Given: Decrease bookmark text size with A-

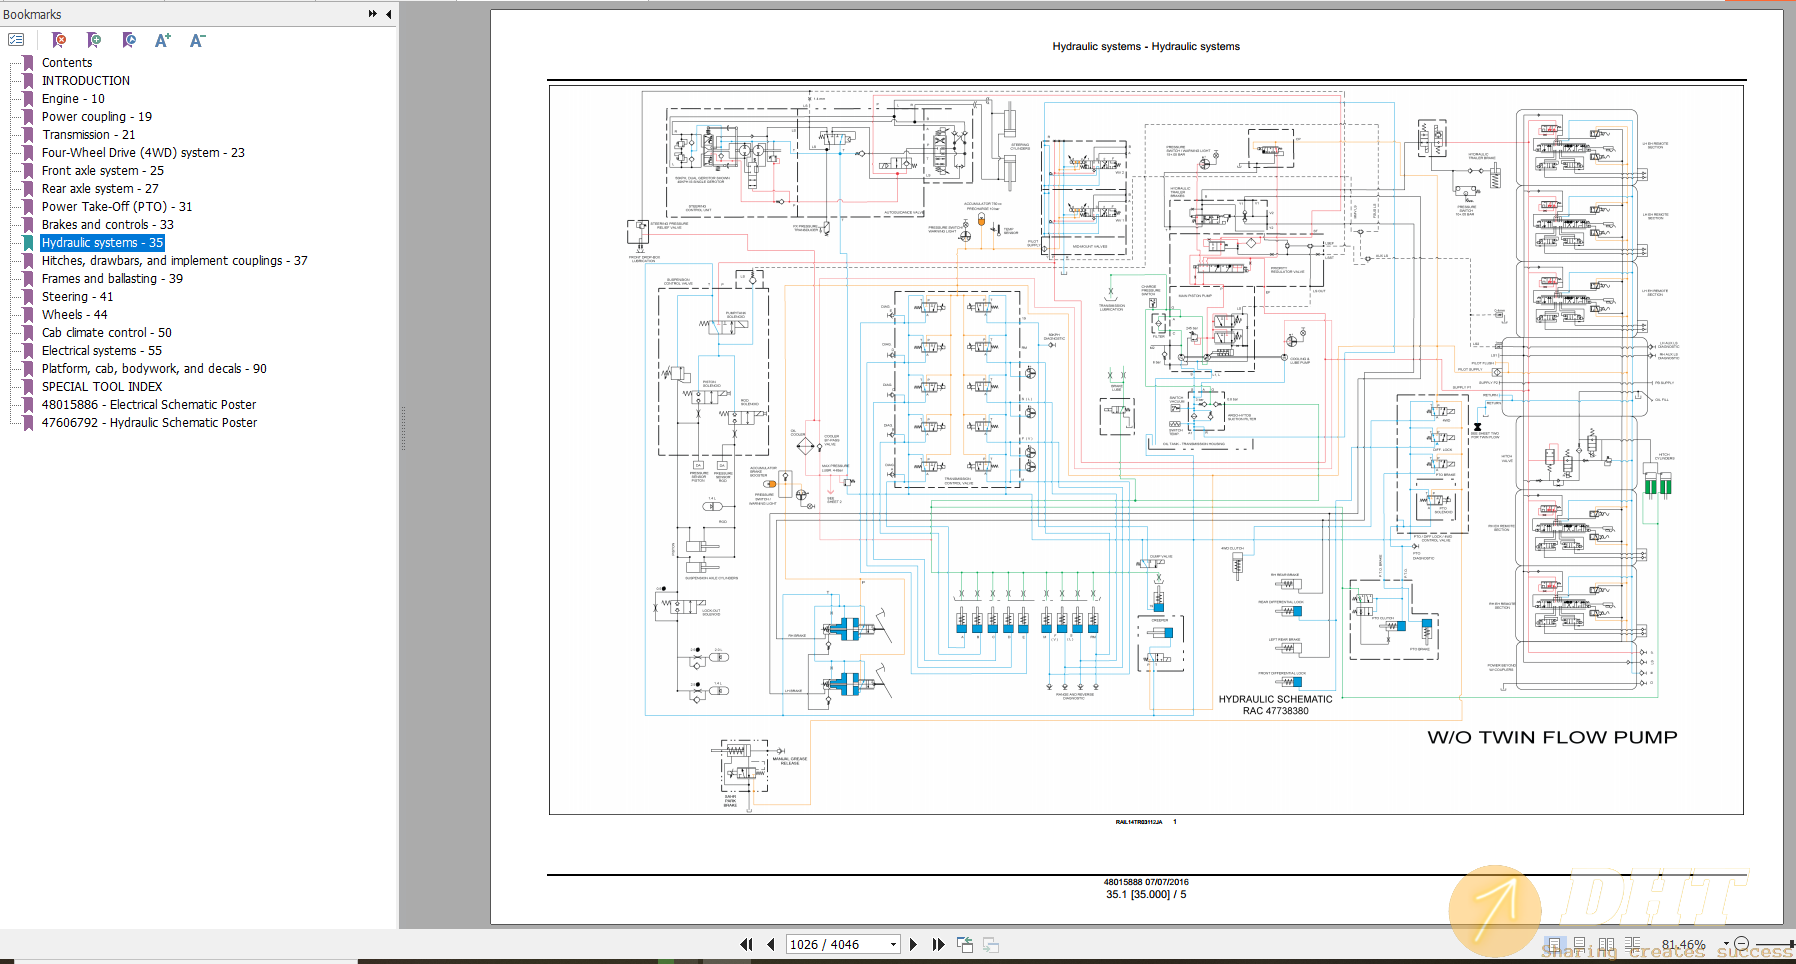Looking at the screenshot, I should (196, 40).
